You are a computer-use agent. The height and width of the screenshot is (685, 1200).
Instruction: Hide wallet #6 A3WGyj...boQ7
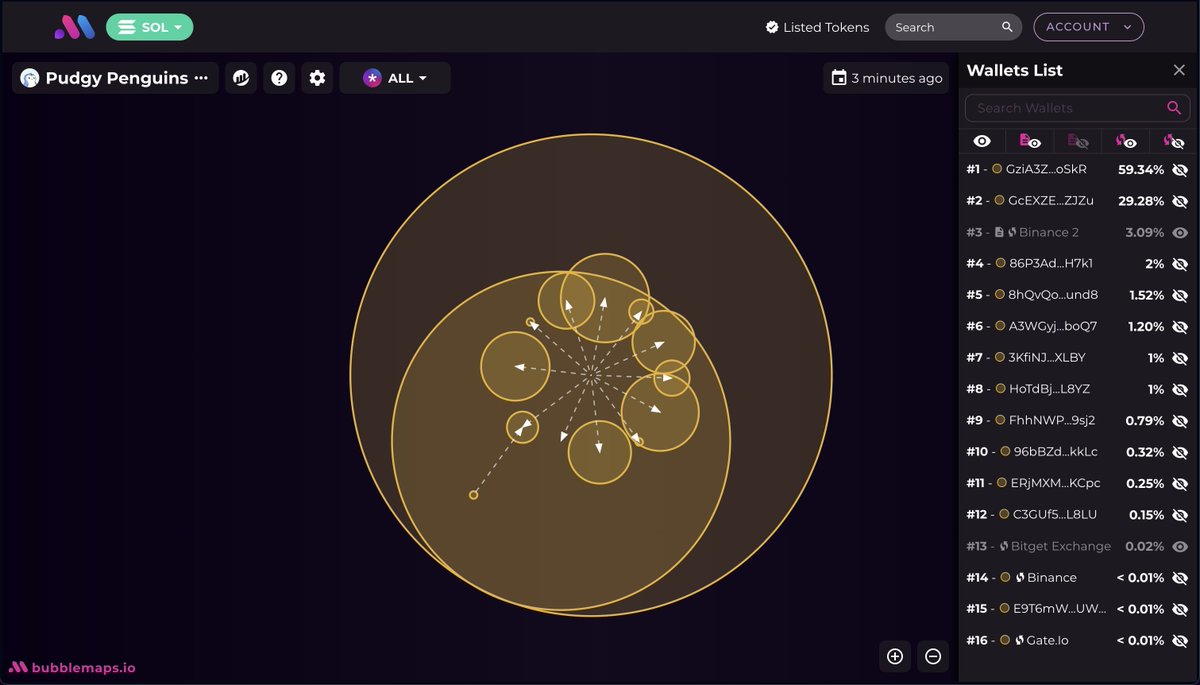coord(1180,326)
